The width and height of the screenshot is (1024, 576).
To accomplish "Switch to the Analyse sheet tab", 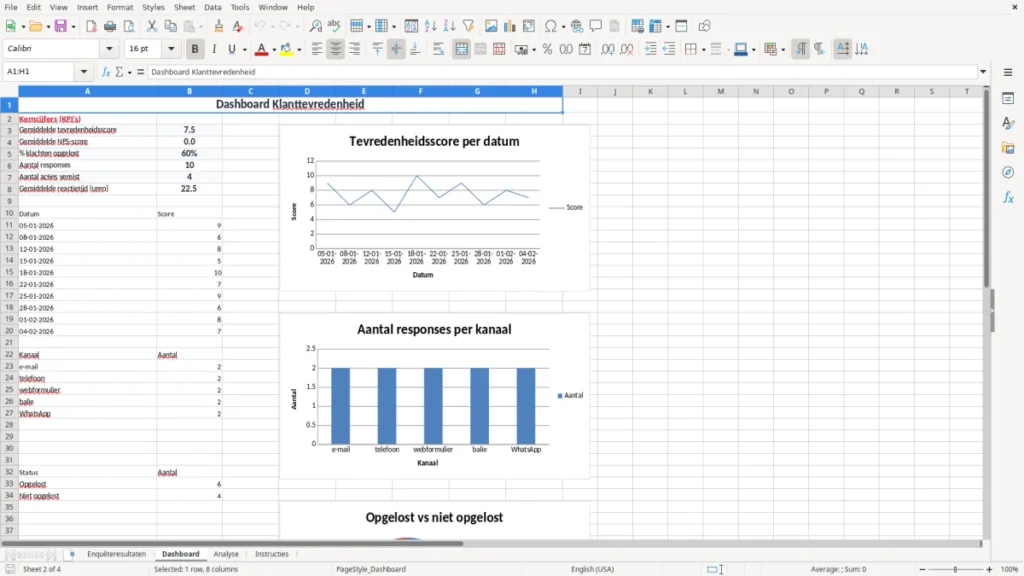I will click(226, 554).
